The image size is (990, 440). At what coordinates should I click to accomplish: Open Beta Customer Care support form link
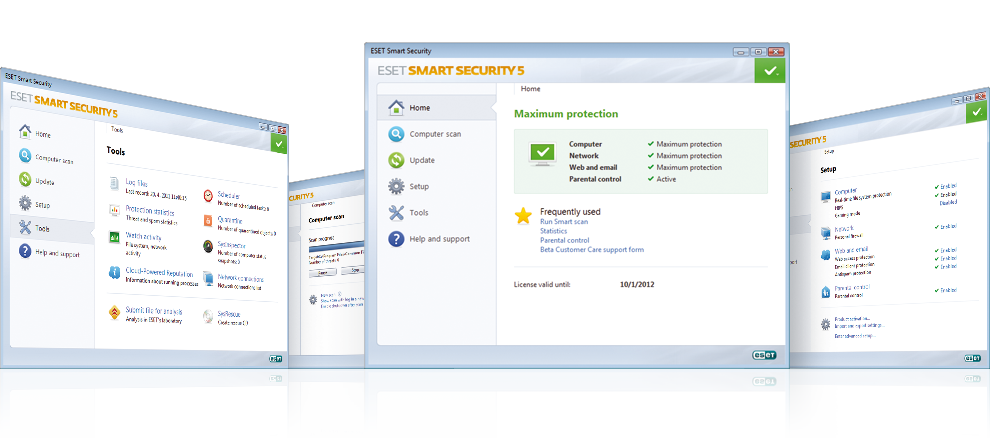[592, 250]
